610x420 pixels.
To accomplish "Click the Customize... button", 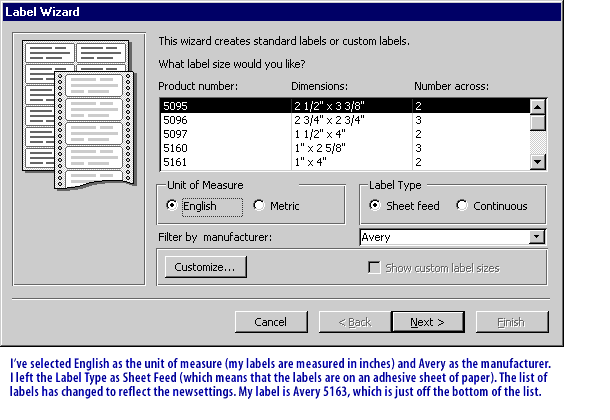I will point(205,267).
